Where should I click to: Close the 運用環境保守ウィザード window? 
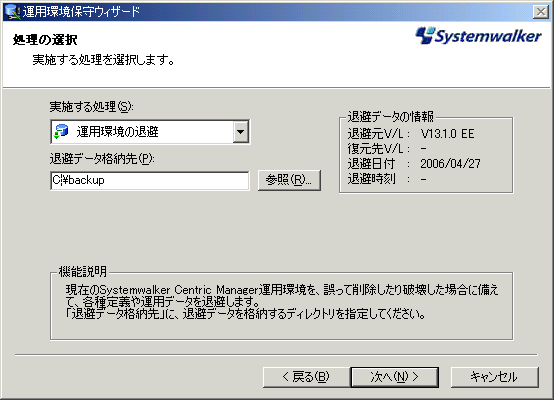tap(541, 12)
